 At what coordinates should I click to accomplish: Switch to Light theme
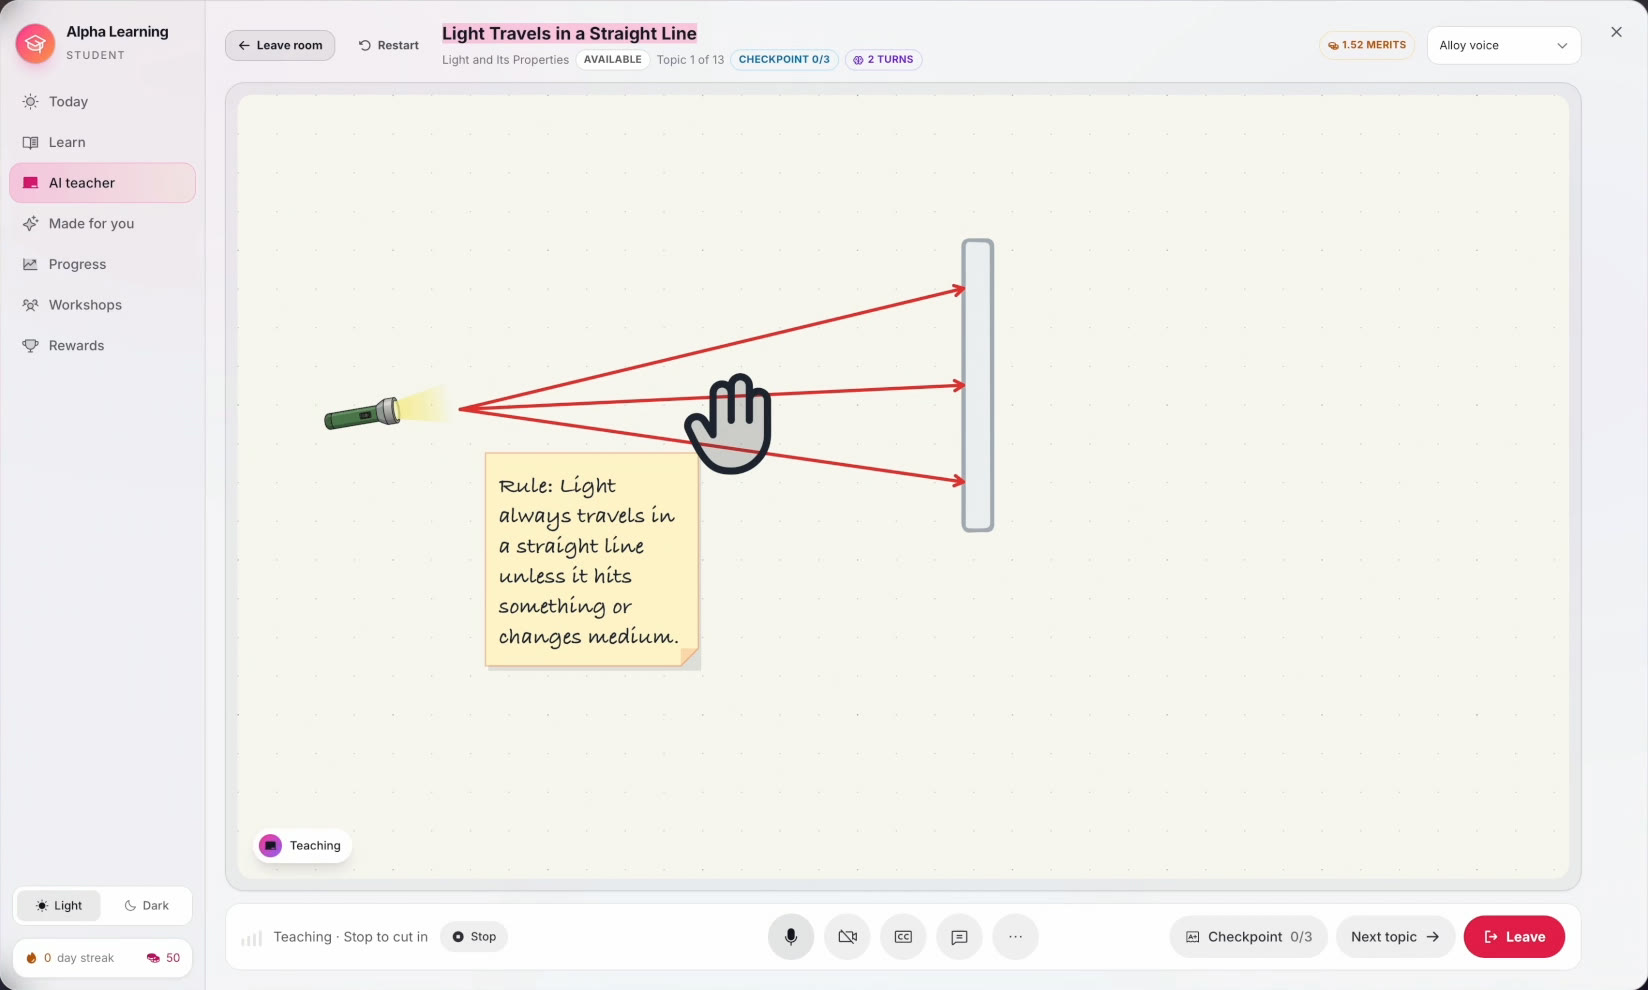(x=59, y=906)
